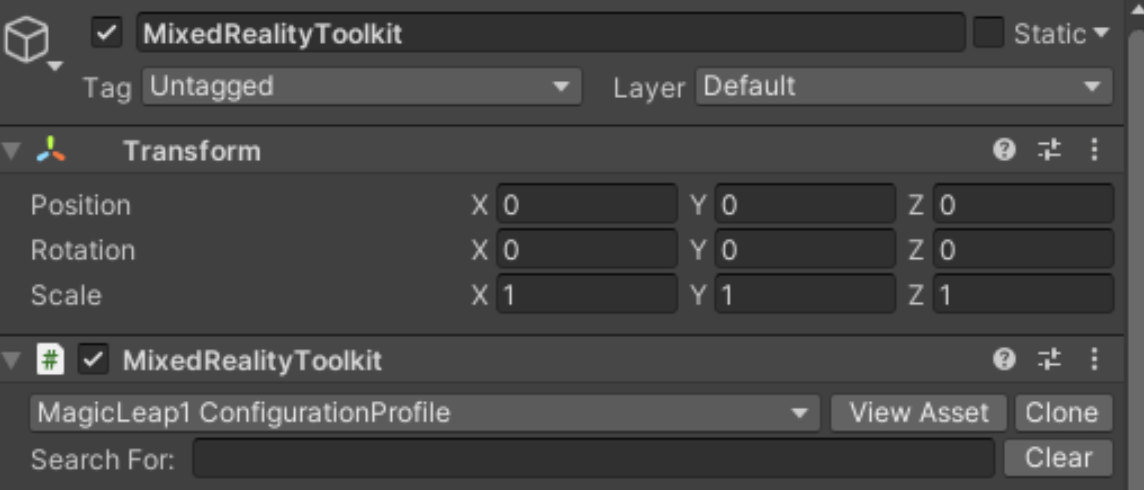Viewport: 1144px width, 490px height.
Task: Enable the Static checkbox
Action: tap(988, 33)
